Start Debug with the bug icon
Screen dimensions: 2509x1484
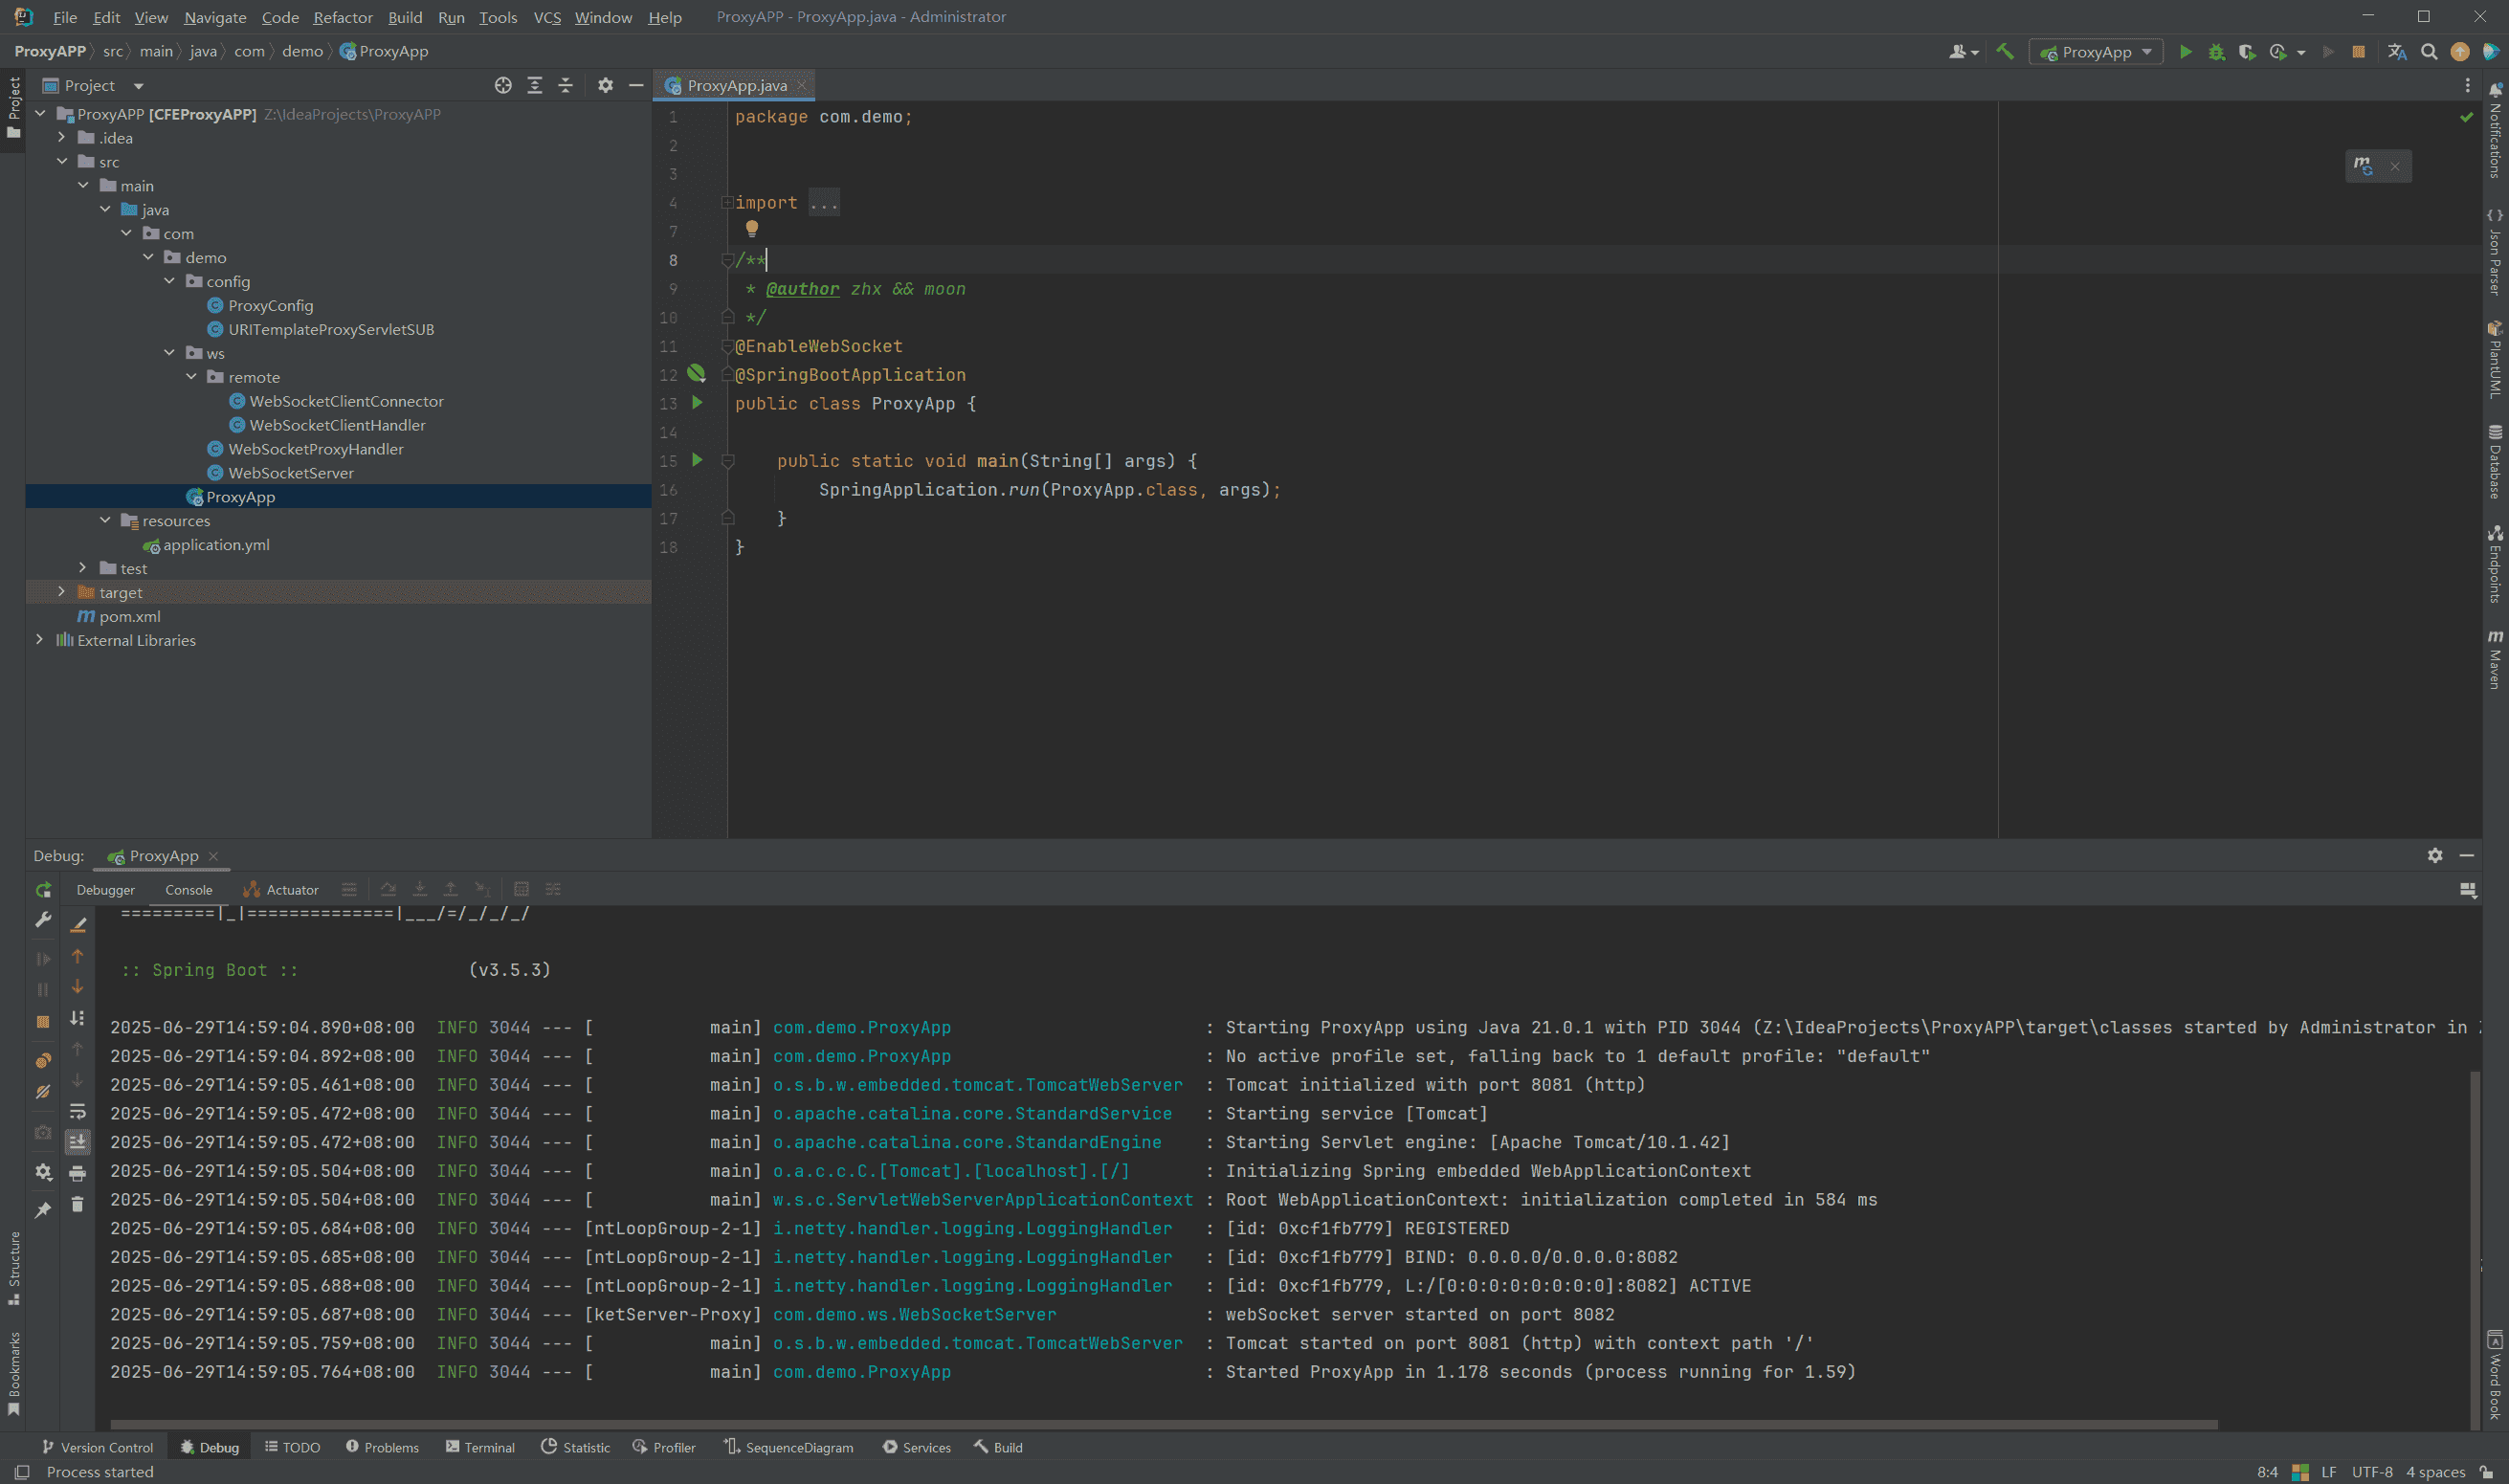click(x=2216, y=52)
